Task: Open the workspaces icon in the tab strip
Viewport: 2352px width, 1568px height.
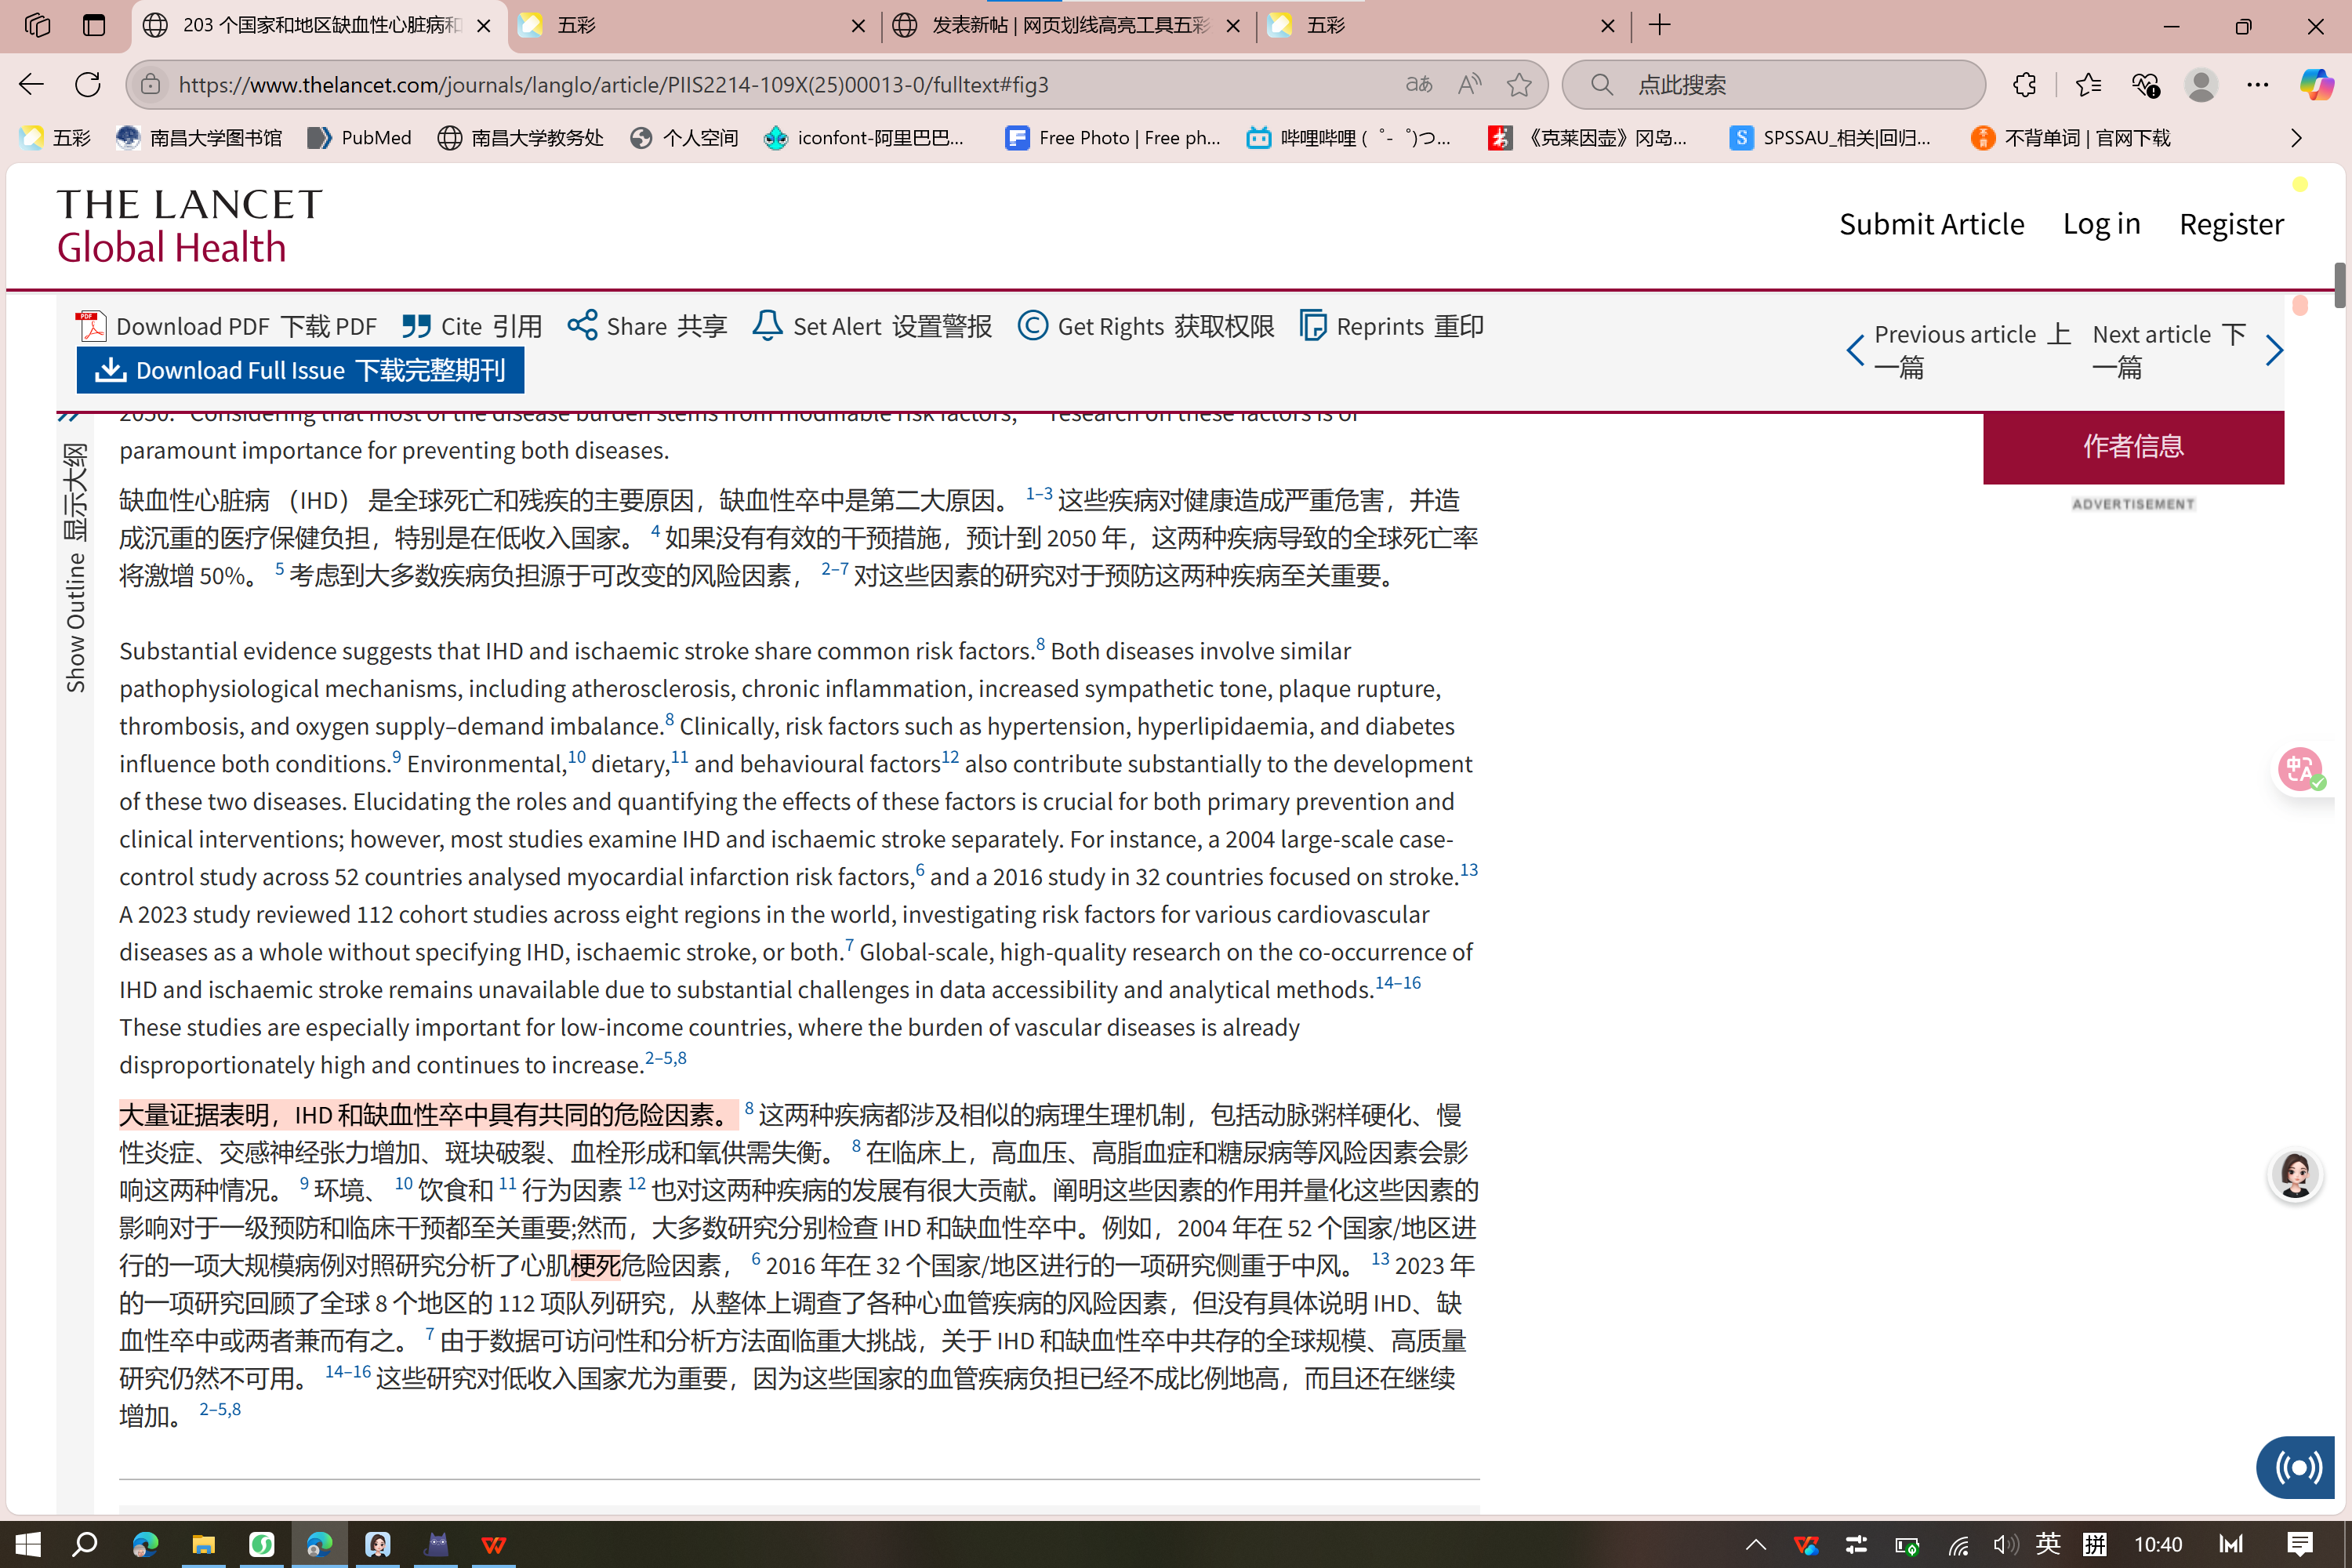Action: tap(37, 25)
